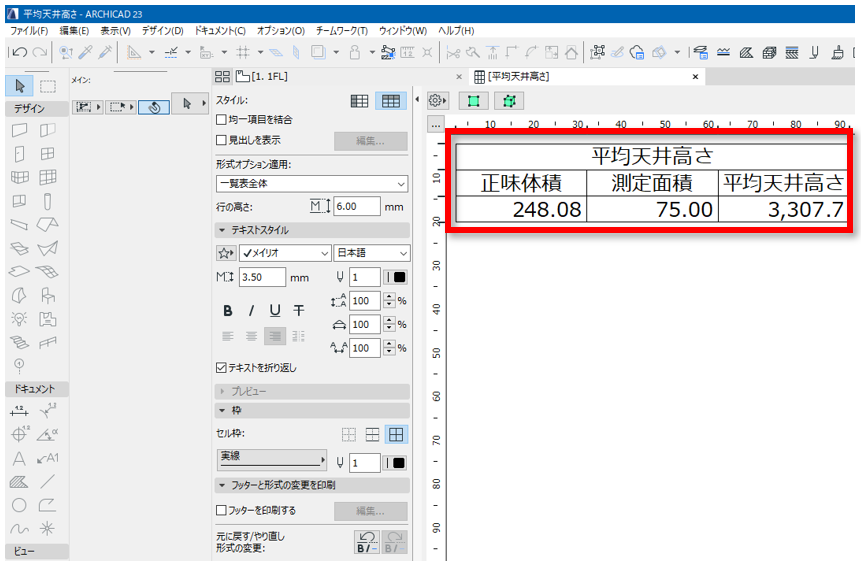Open schedule scheme settings gear
The width and height of the screenshot is (861, 575).
[437, 101]
